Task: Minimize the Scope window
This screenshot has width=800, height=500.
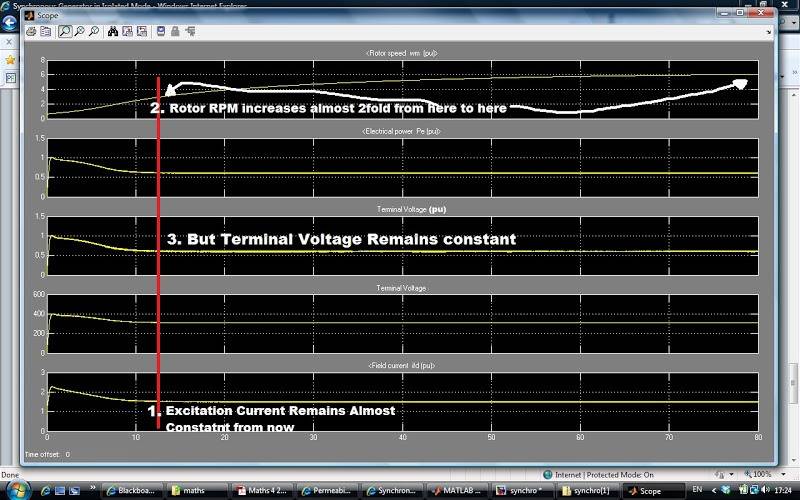Action: coord(724,12)
